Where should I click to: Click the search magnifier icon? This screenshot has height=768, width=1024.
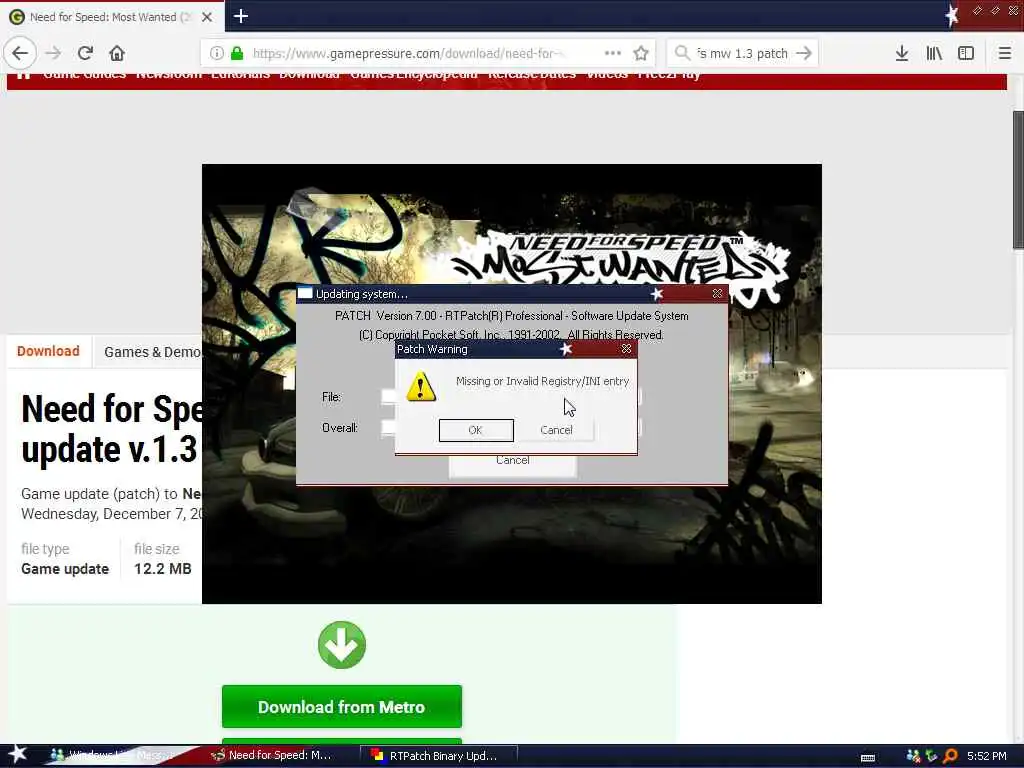click(682, 53)
